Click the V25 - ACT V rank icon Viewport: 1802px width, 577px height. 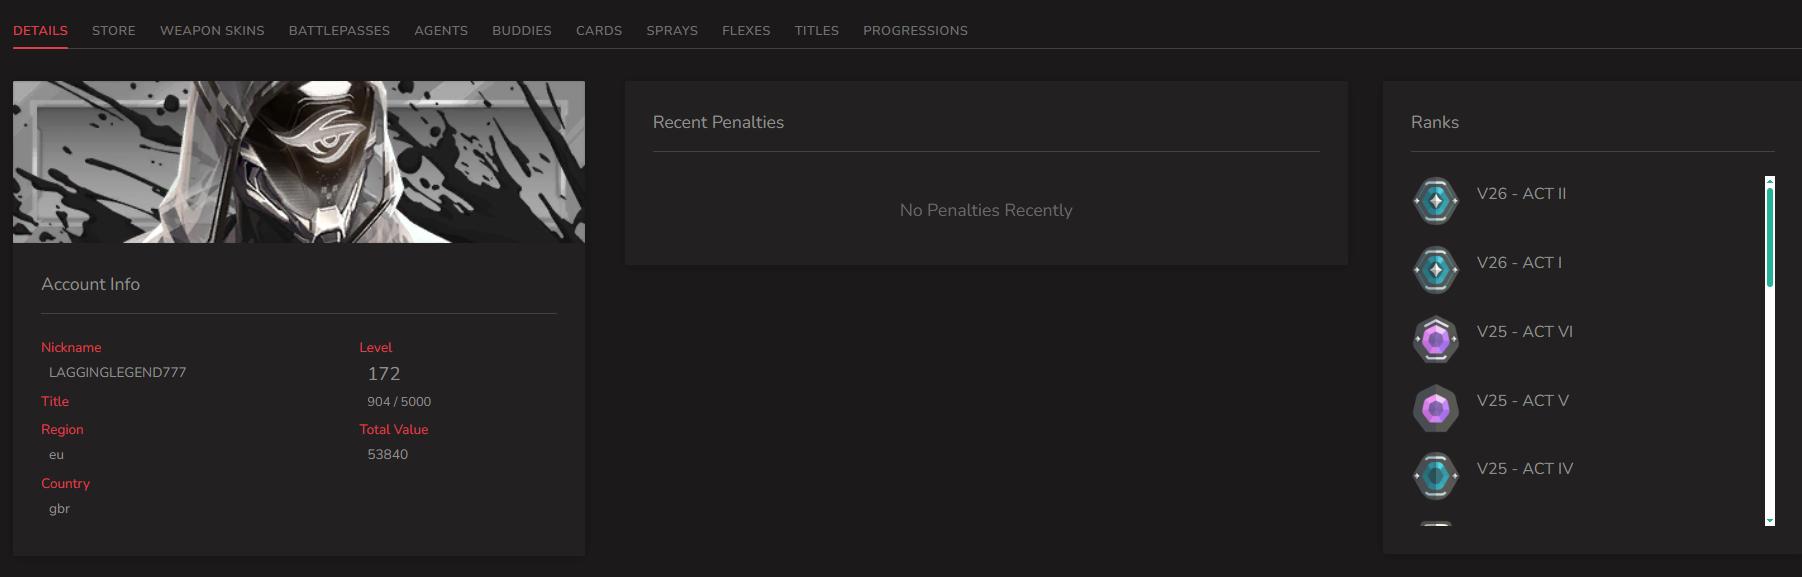click(x=1436, y=408)
